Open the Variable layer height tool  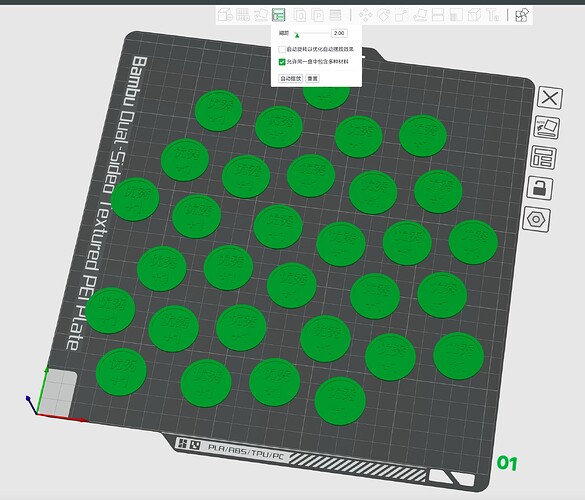point(335,15)
